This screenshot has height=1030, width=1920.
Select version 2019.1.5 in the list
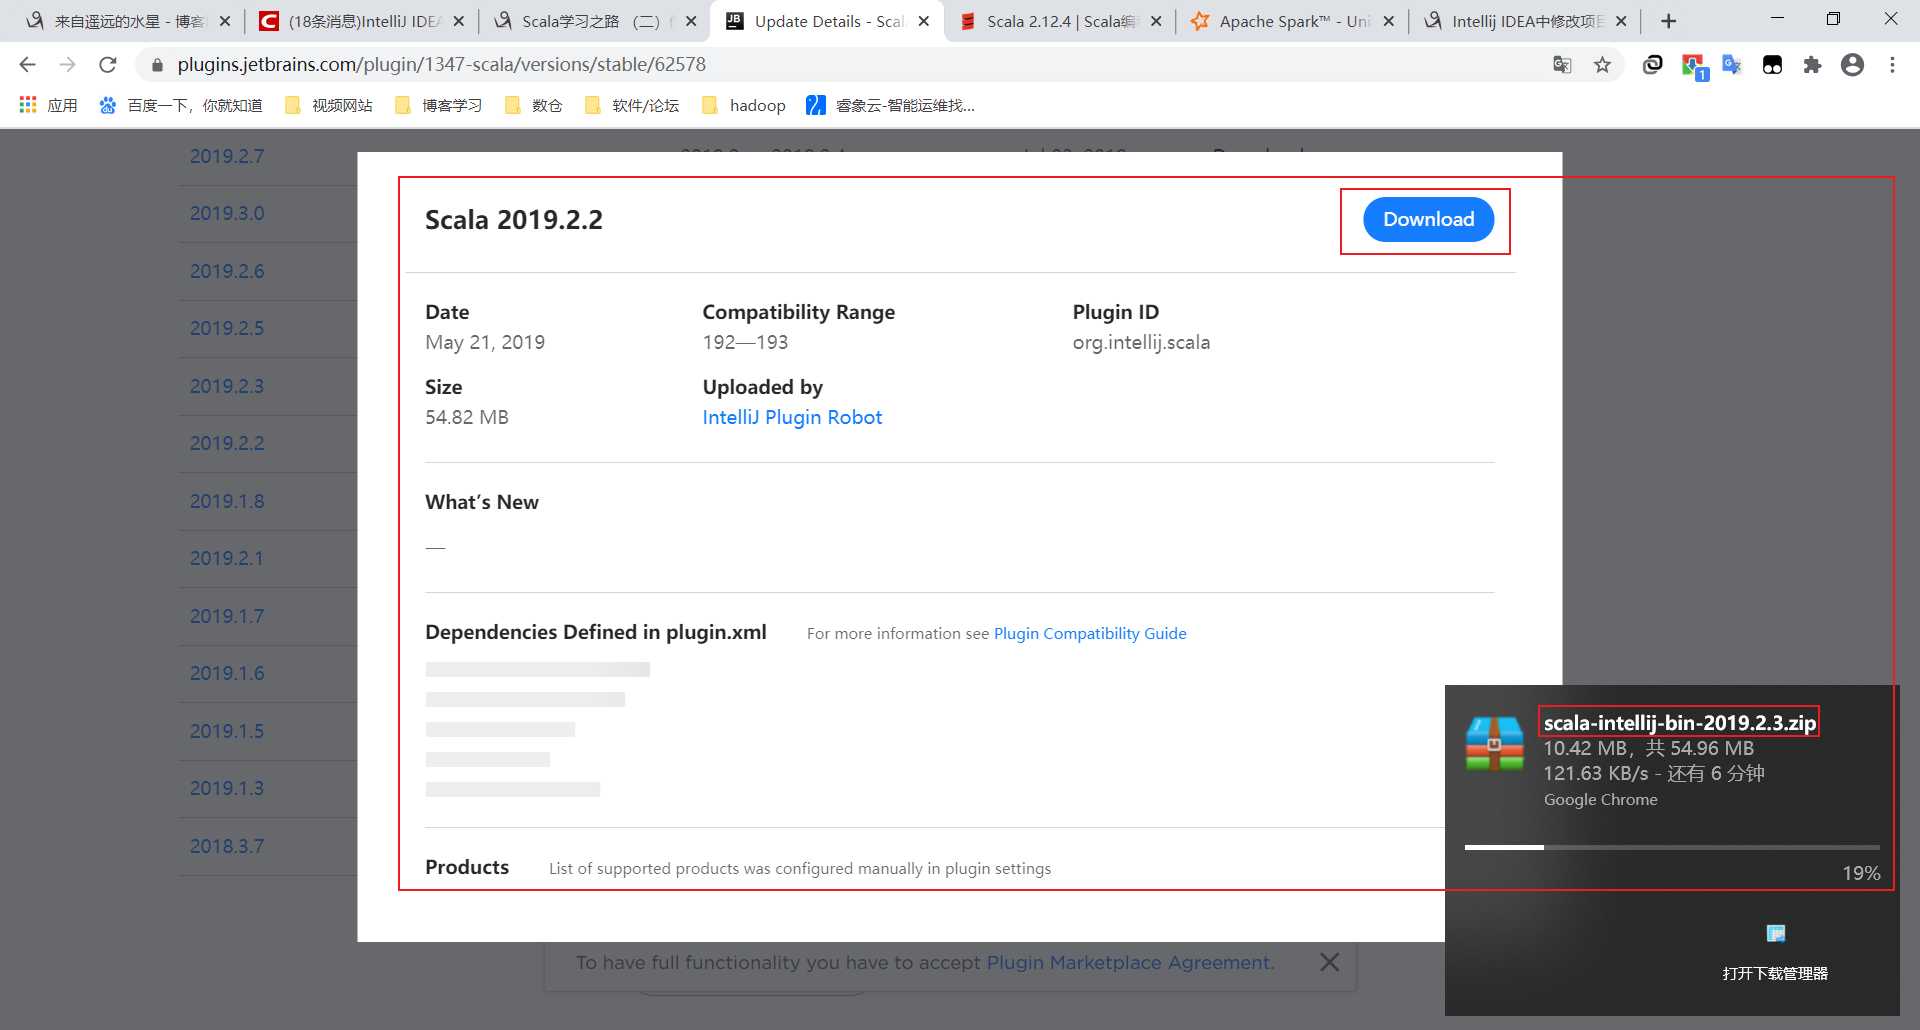227,731
